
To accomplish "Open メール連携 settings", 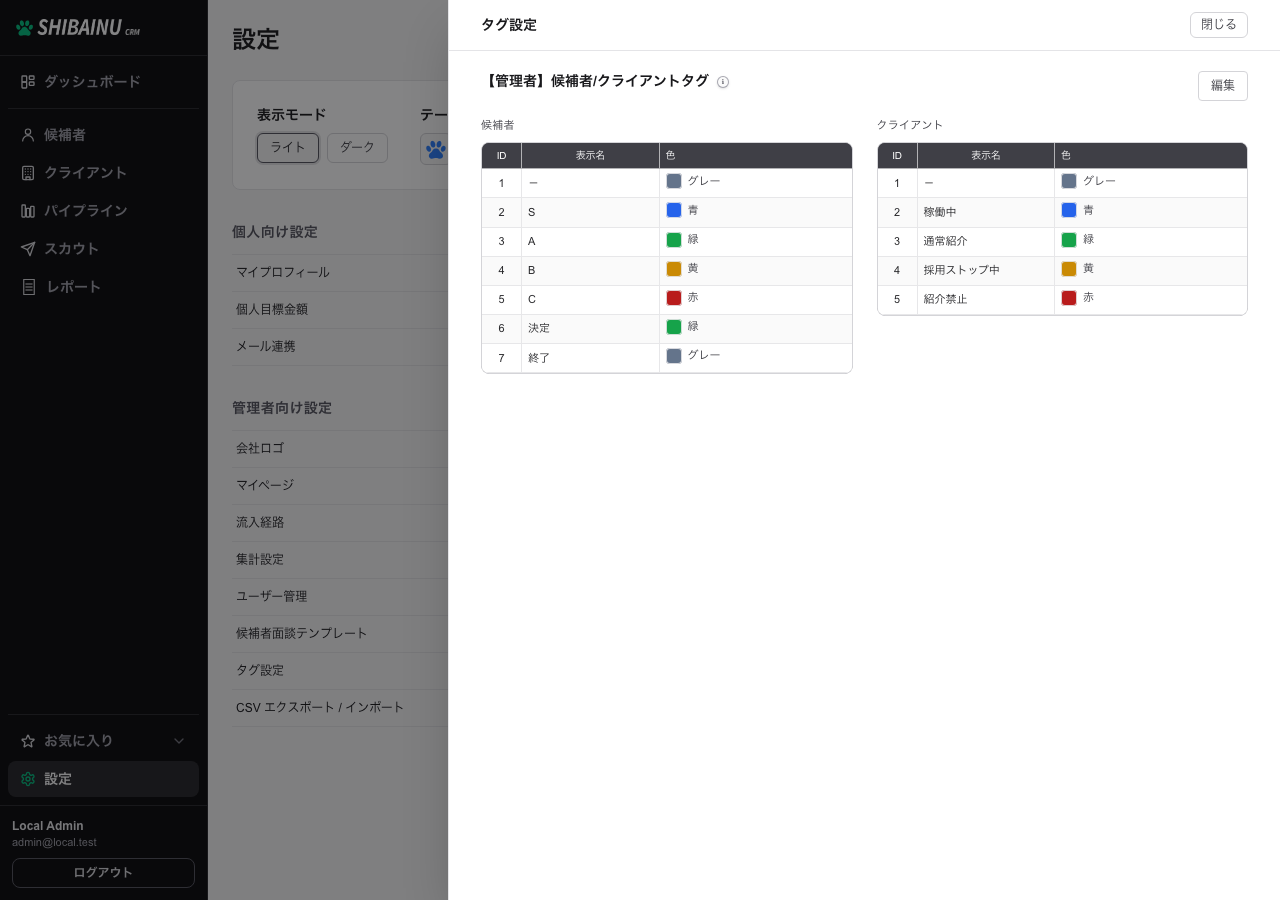I will (x=266, y=346).
